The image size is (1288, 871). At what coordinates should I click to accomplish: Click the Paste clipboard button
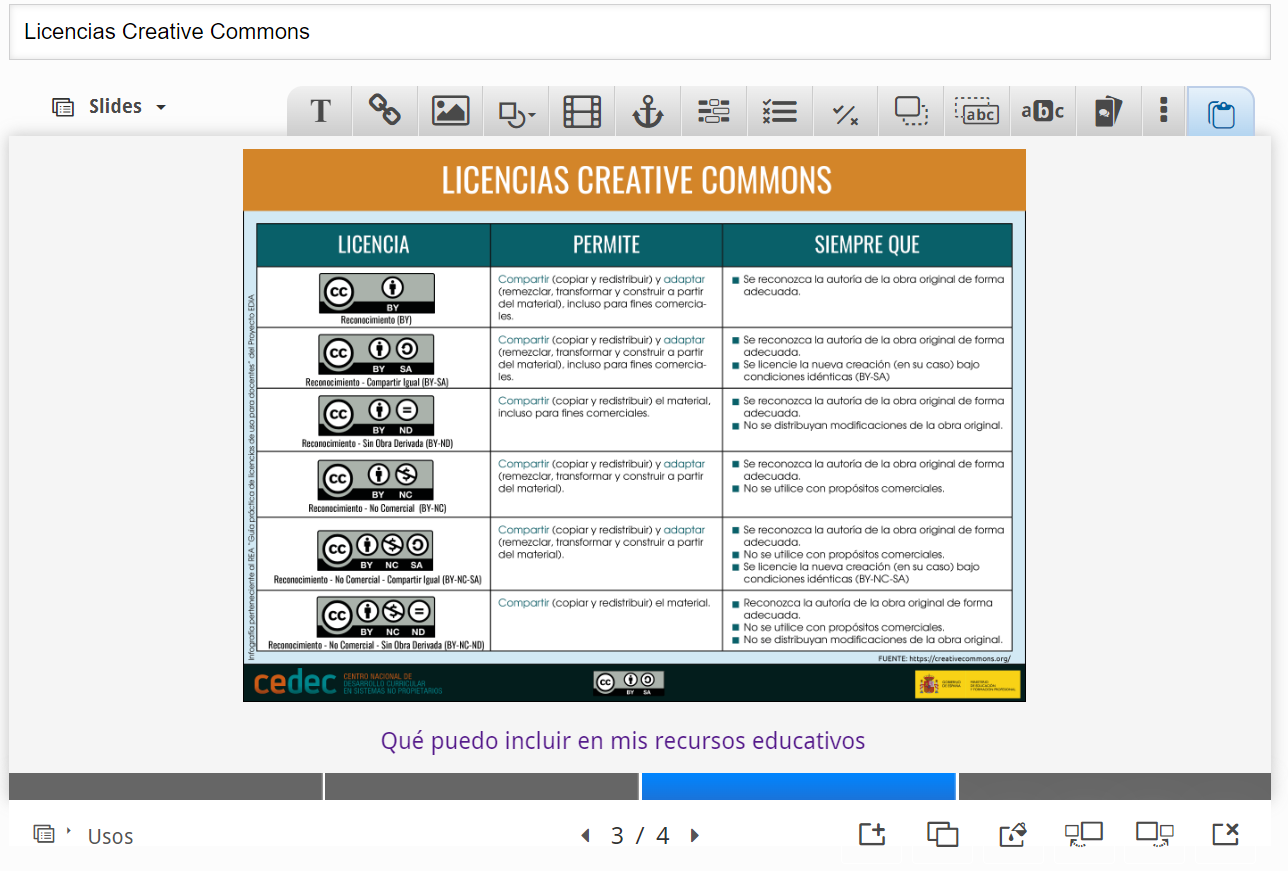(1221, 113)
